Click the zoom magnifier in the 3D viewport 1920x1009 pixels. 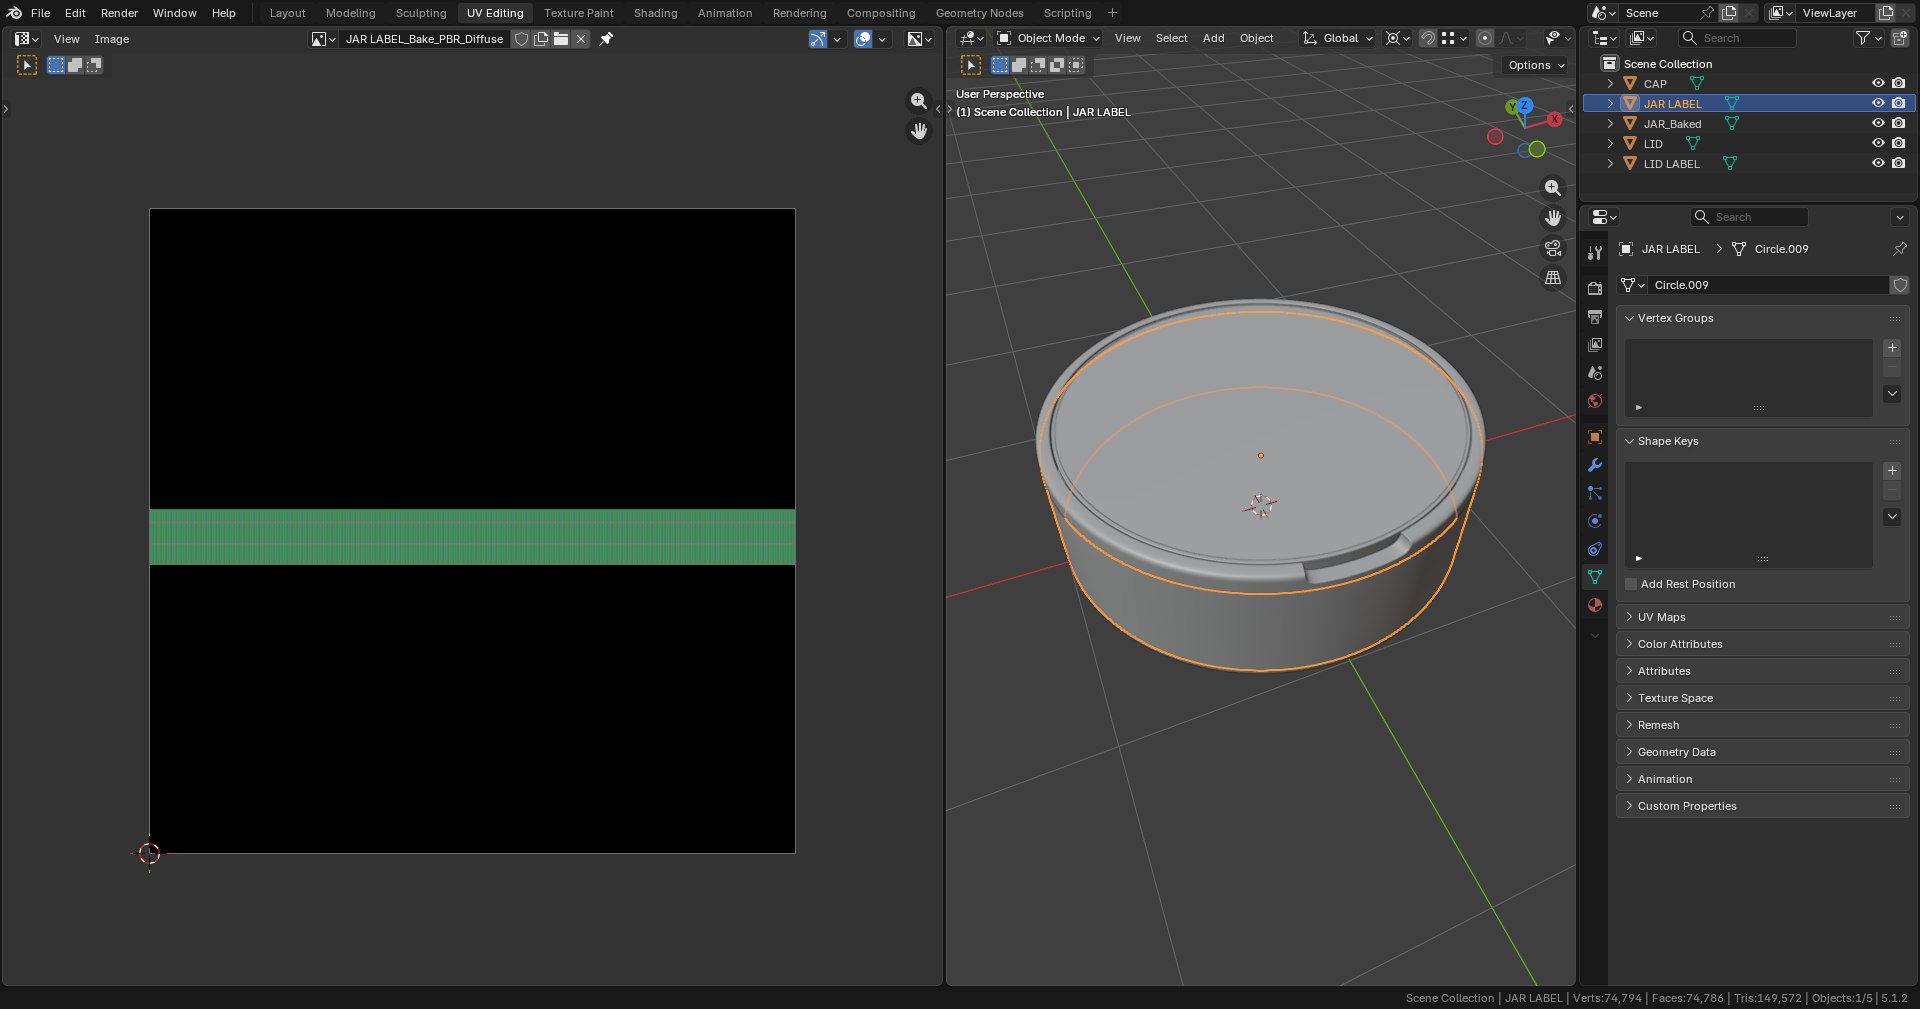pos(1552,188)
